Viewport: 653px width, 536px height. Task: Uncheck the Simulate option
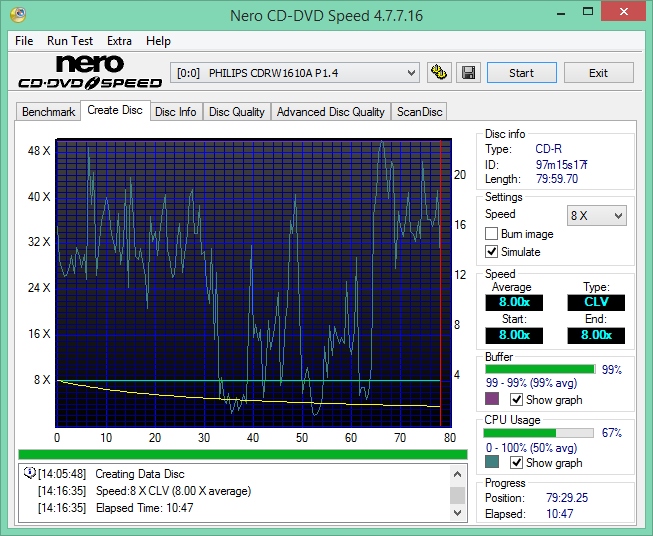pyautogui.click(x=492, y=252)
